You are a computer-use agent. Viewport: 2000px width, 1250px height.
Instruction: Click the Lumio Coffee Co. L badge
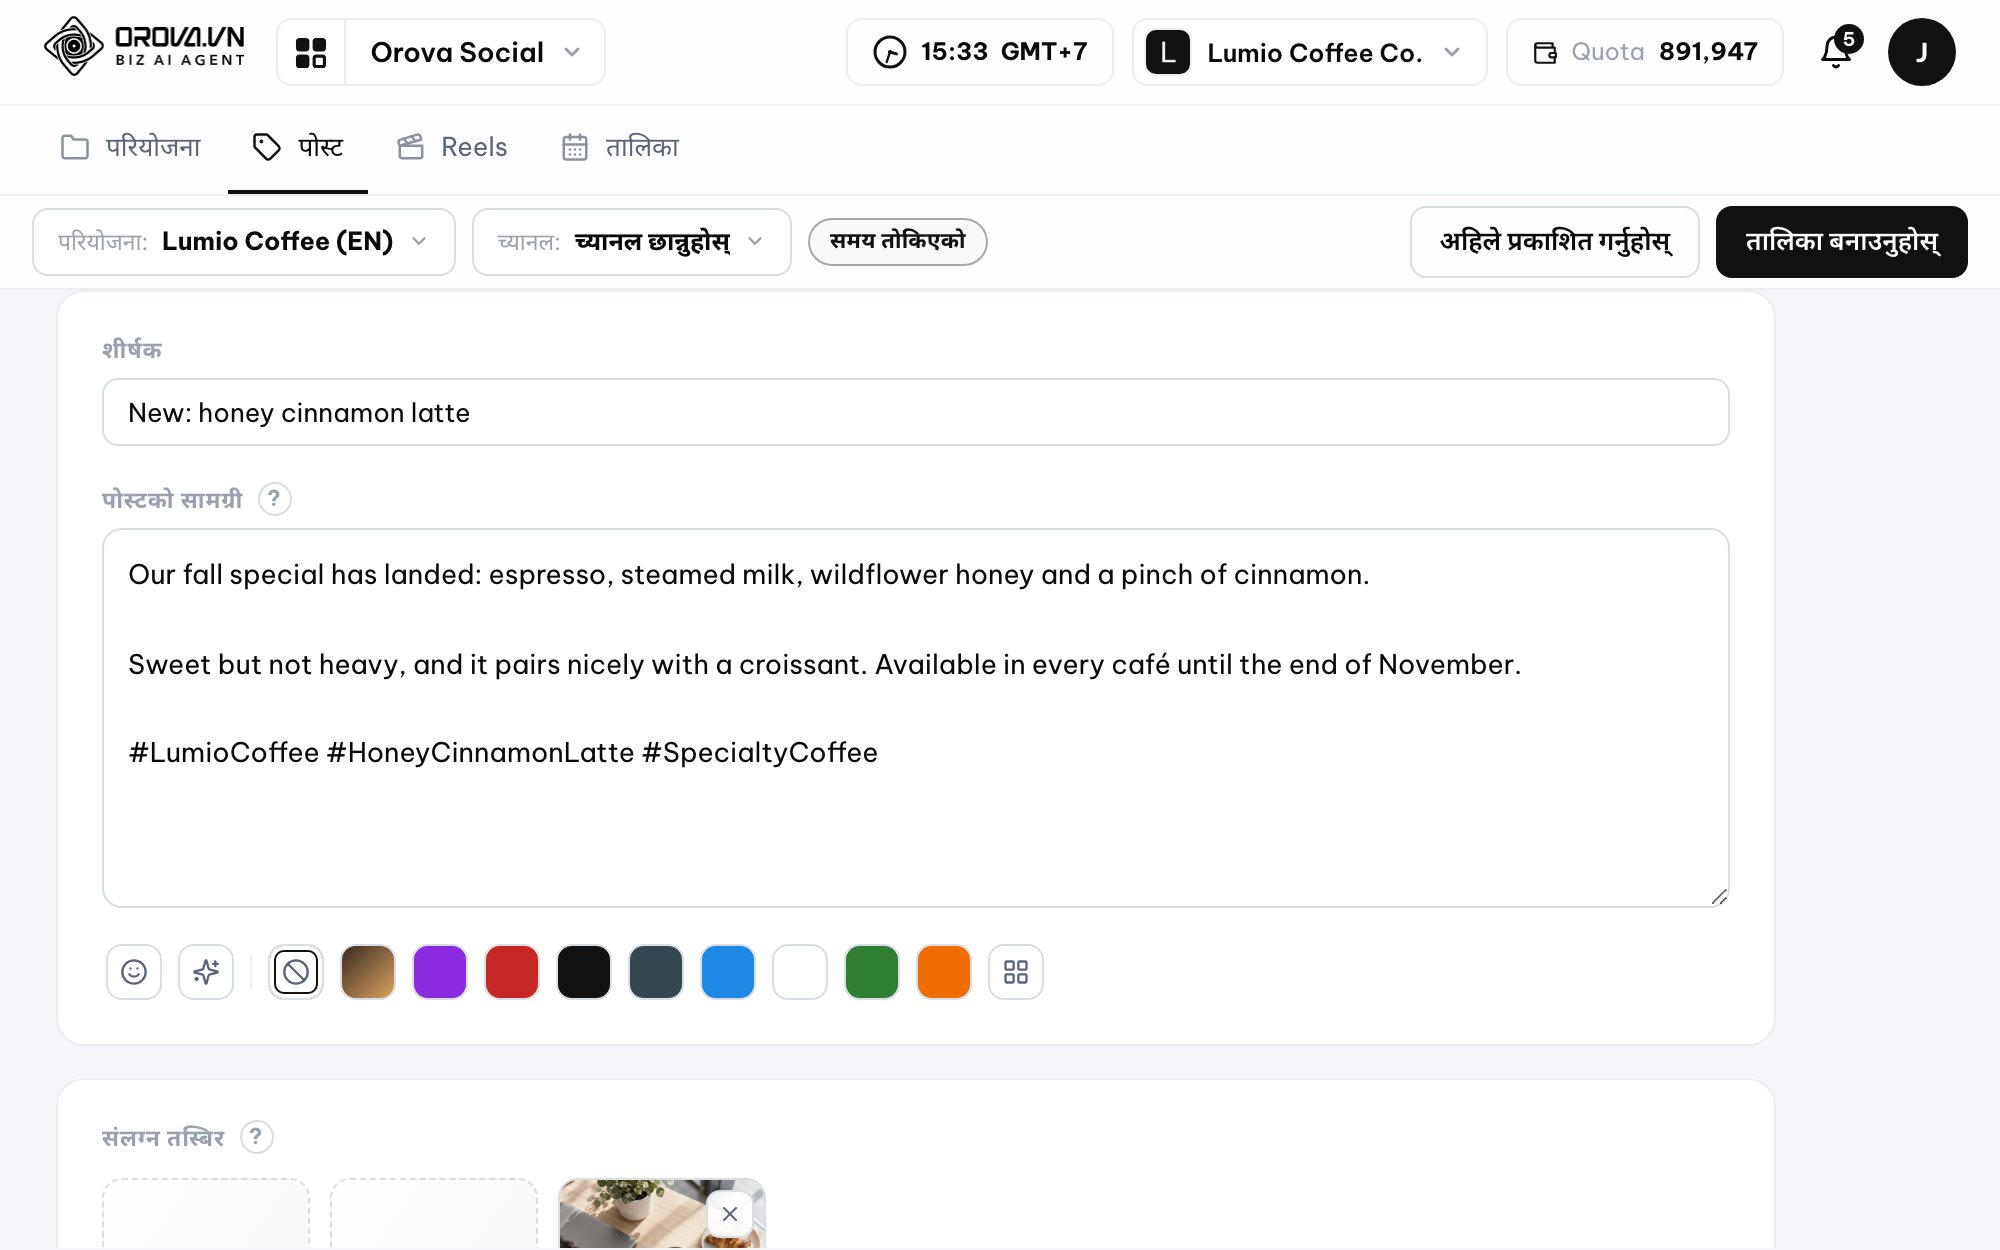pyautogui.click(x=1167, y=52)
